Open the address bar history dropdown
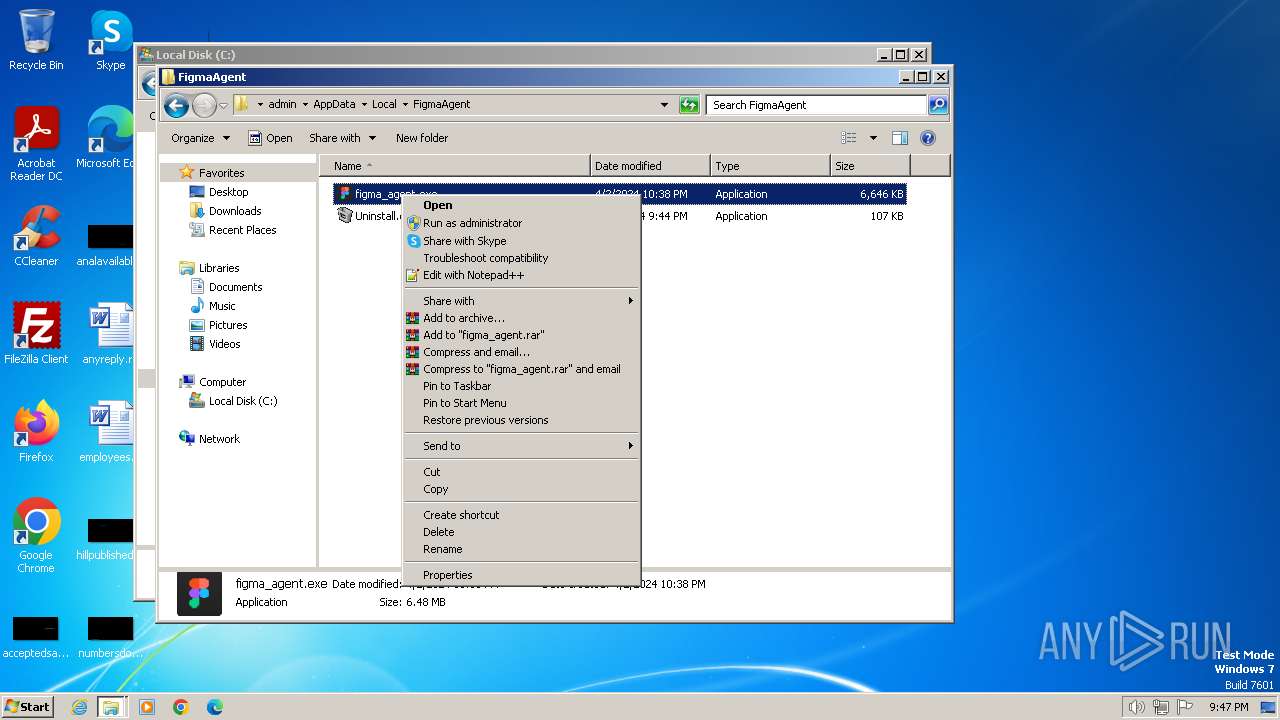This screenshot has height=720, width=1280. (x=664, y=104)
